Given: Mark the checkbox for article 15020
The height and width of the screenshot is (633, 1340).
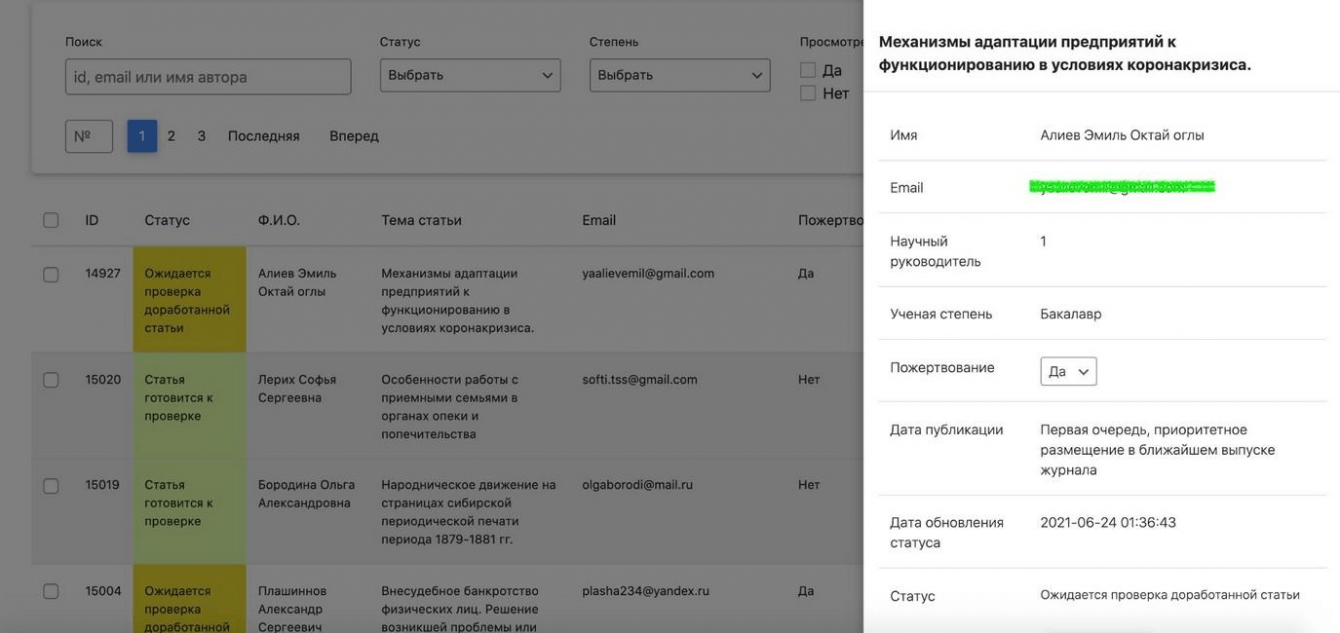Looking at the screenshot, I should click(51, 380).
